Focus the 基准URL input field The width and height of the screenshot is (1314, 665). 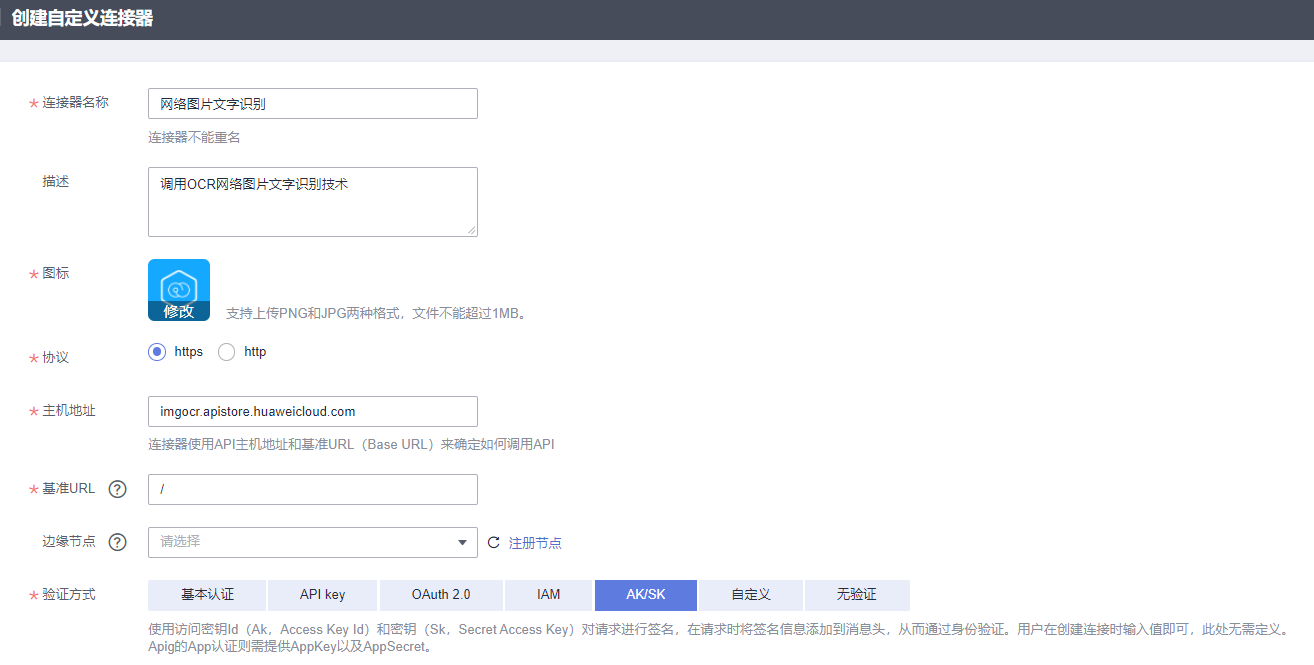point(313,489)
